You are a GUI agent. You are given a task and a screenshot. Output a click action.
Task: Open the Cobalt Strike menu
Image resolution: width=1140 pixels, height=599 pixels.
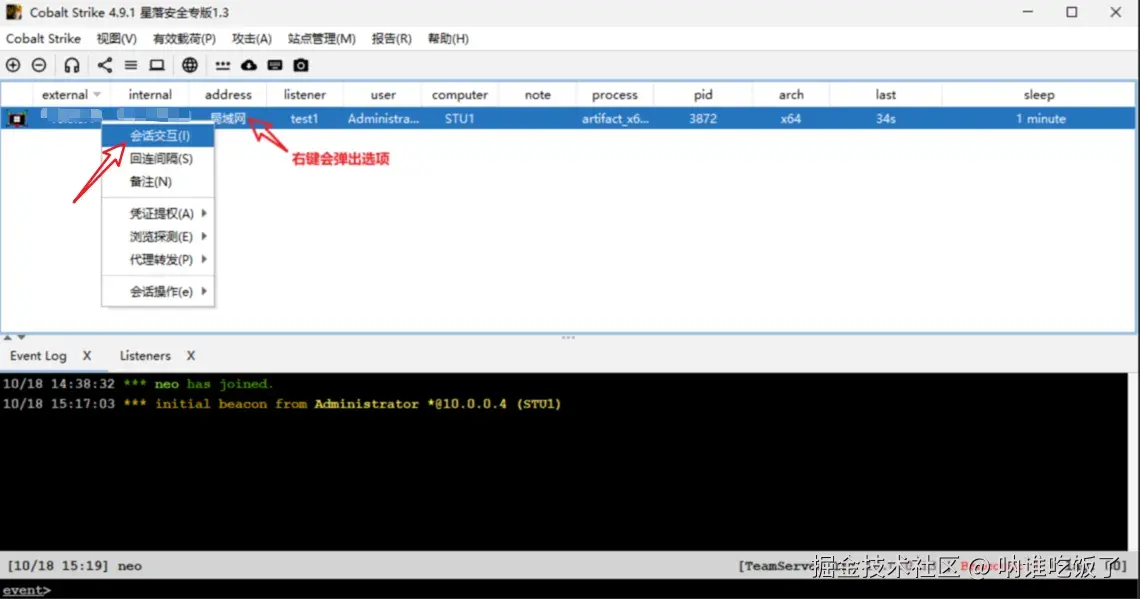pos(43,39)
